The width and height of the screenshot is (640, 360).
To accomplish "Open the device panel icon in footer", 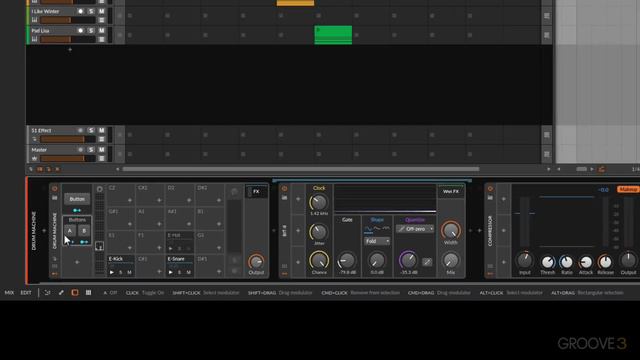I will point(75,293).
